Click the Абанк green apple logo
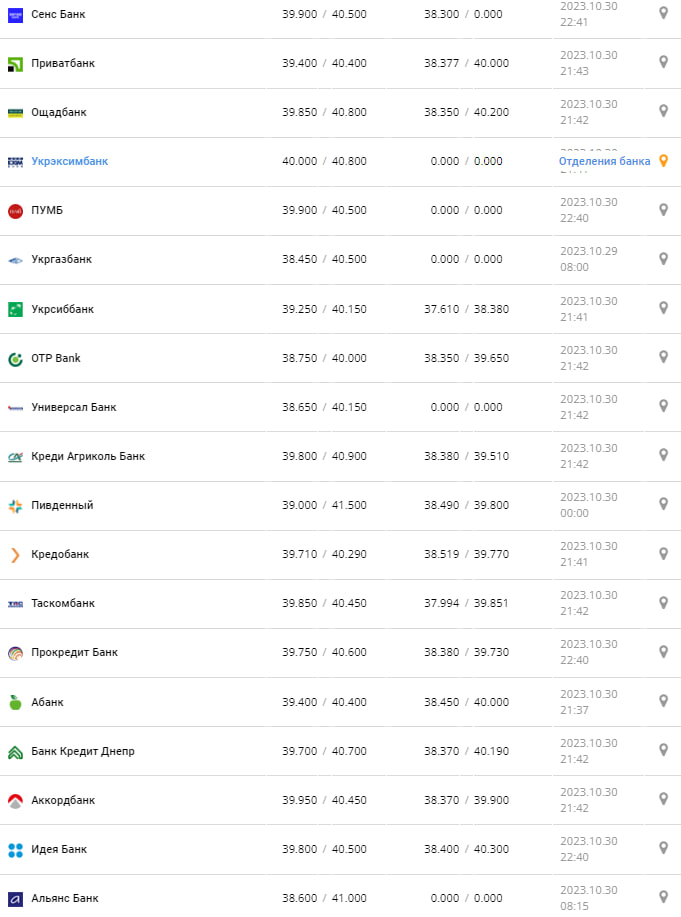Screen dimensions: 681x917 click(15, 702)
